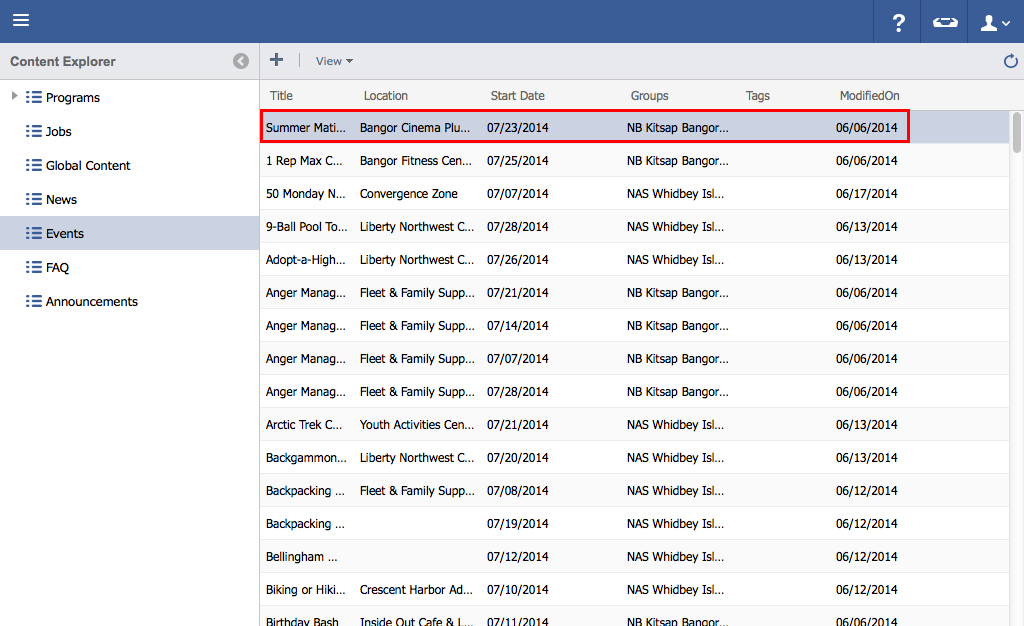Screen dimensions: 1024x626
Task: Click the phone contact icon
Action: tap(945, 22)
